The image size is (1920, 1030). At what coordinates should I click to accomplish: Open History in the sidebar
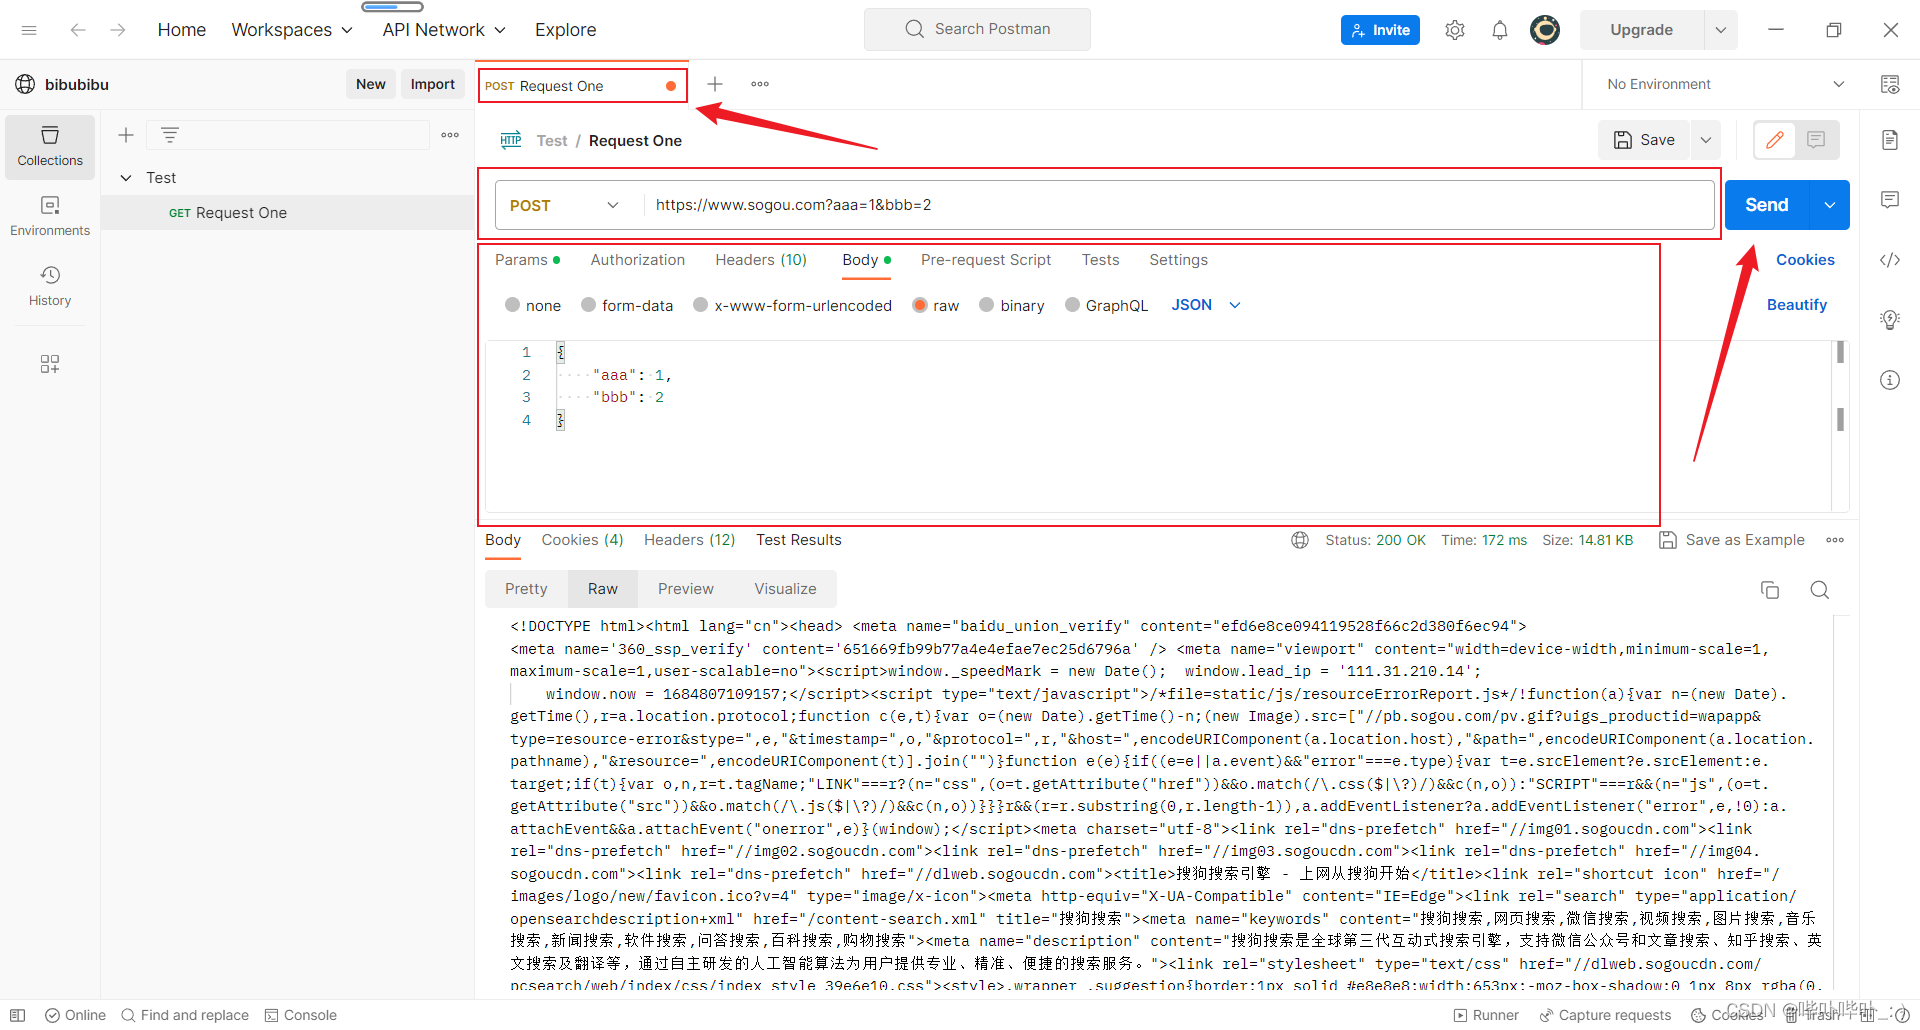point(50,287)
